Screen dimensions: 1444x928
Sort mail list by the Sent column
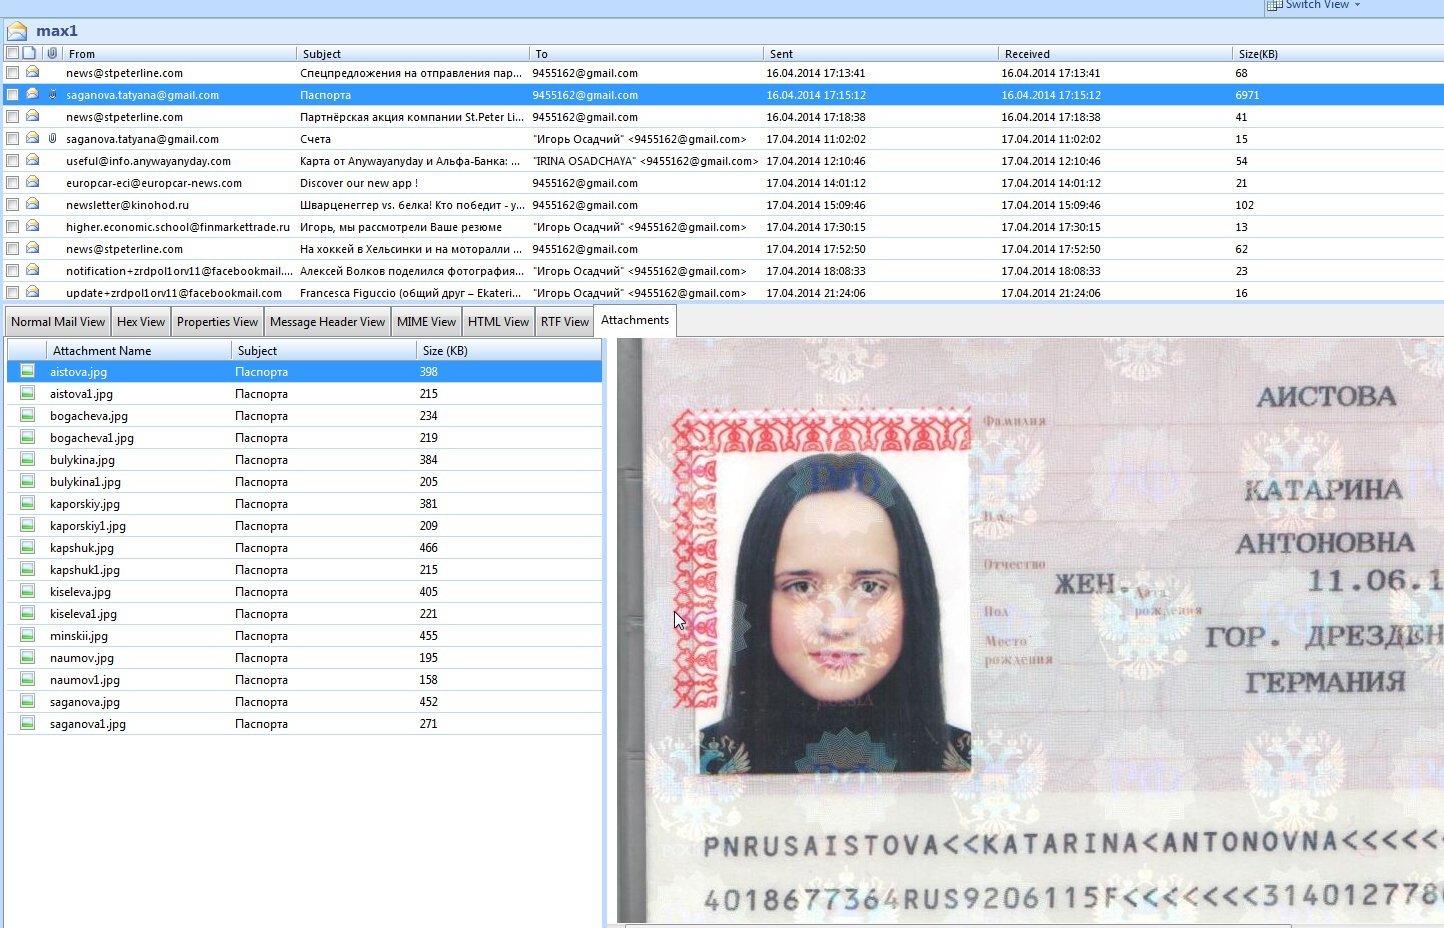point(881,53)
